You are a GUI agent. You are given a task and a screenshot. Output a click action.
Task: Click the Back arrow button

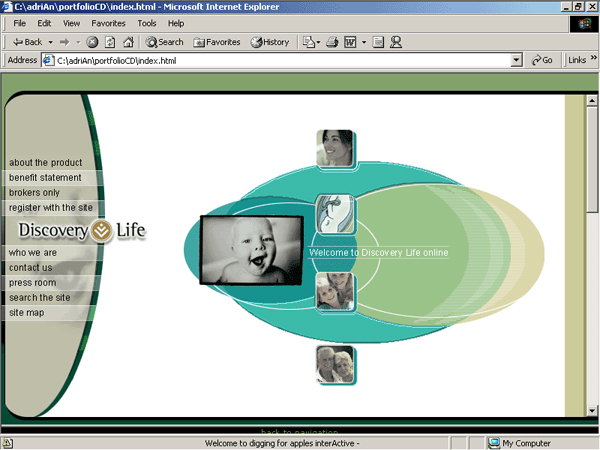27,42
